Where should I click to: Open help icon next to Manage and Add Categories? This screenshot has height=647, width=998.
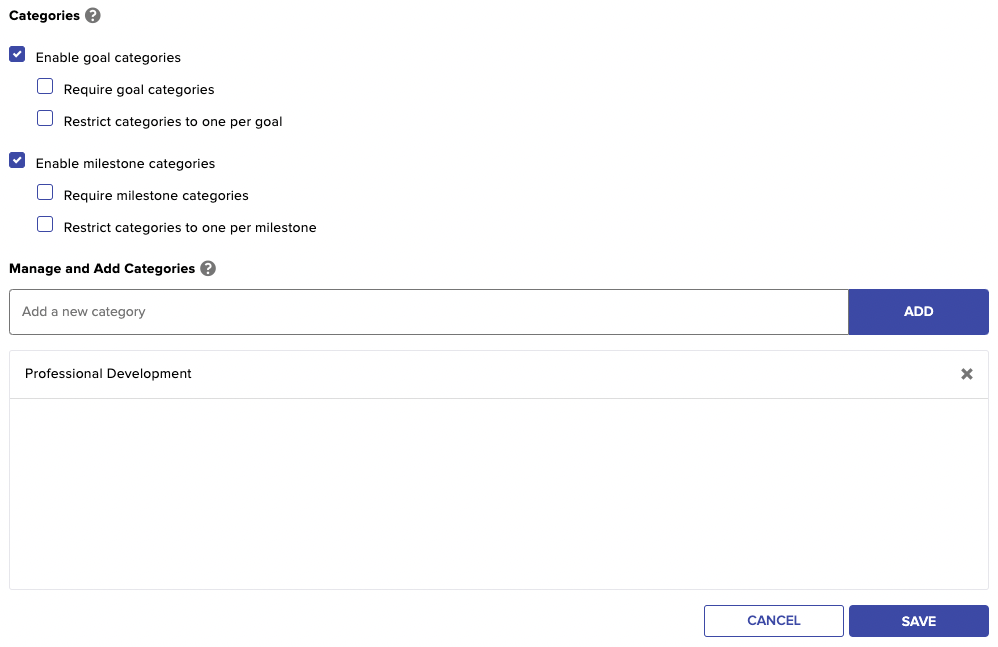(x=208, y=268)
